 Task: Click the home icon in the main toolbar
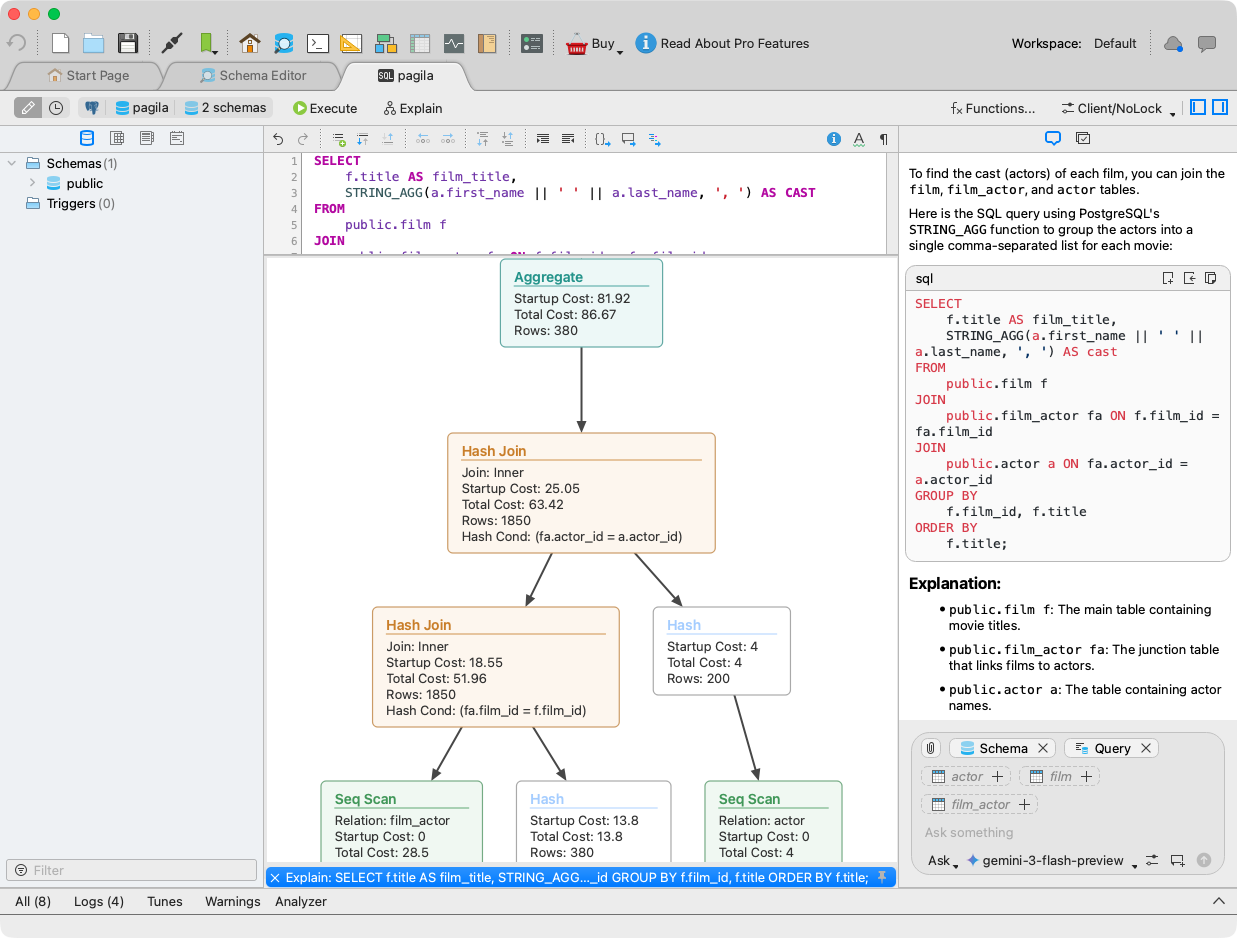click(250, 43)
